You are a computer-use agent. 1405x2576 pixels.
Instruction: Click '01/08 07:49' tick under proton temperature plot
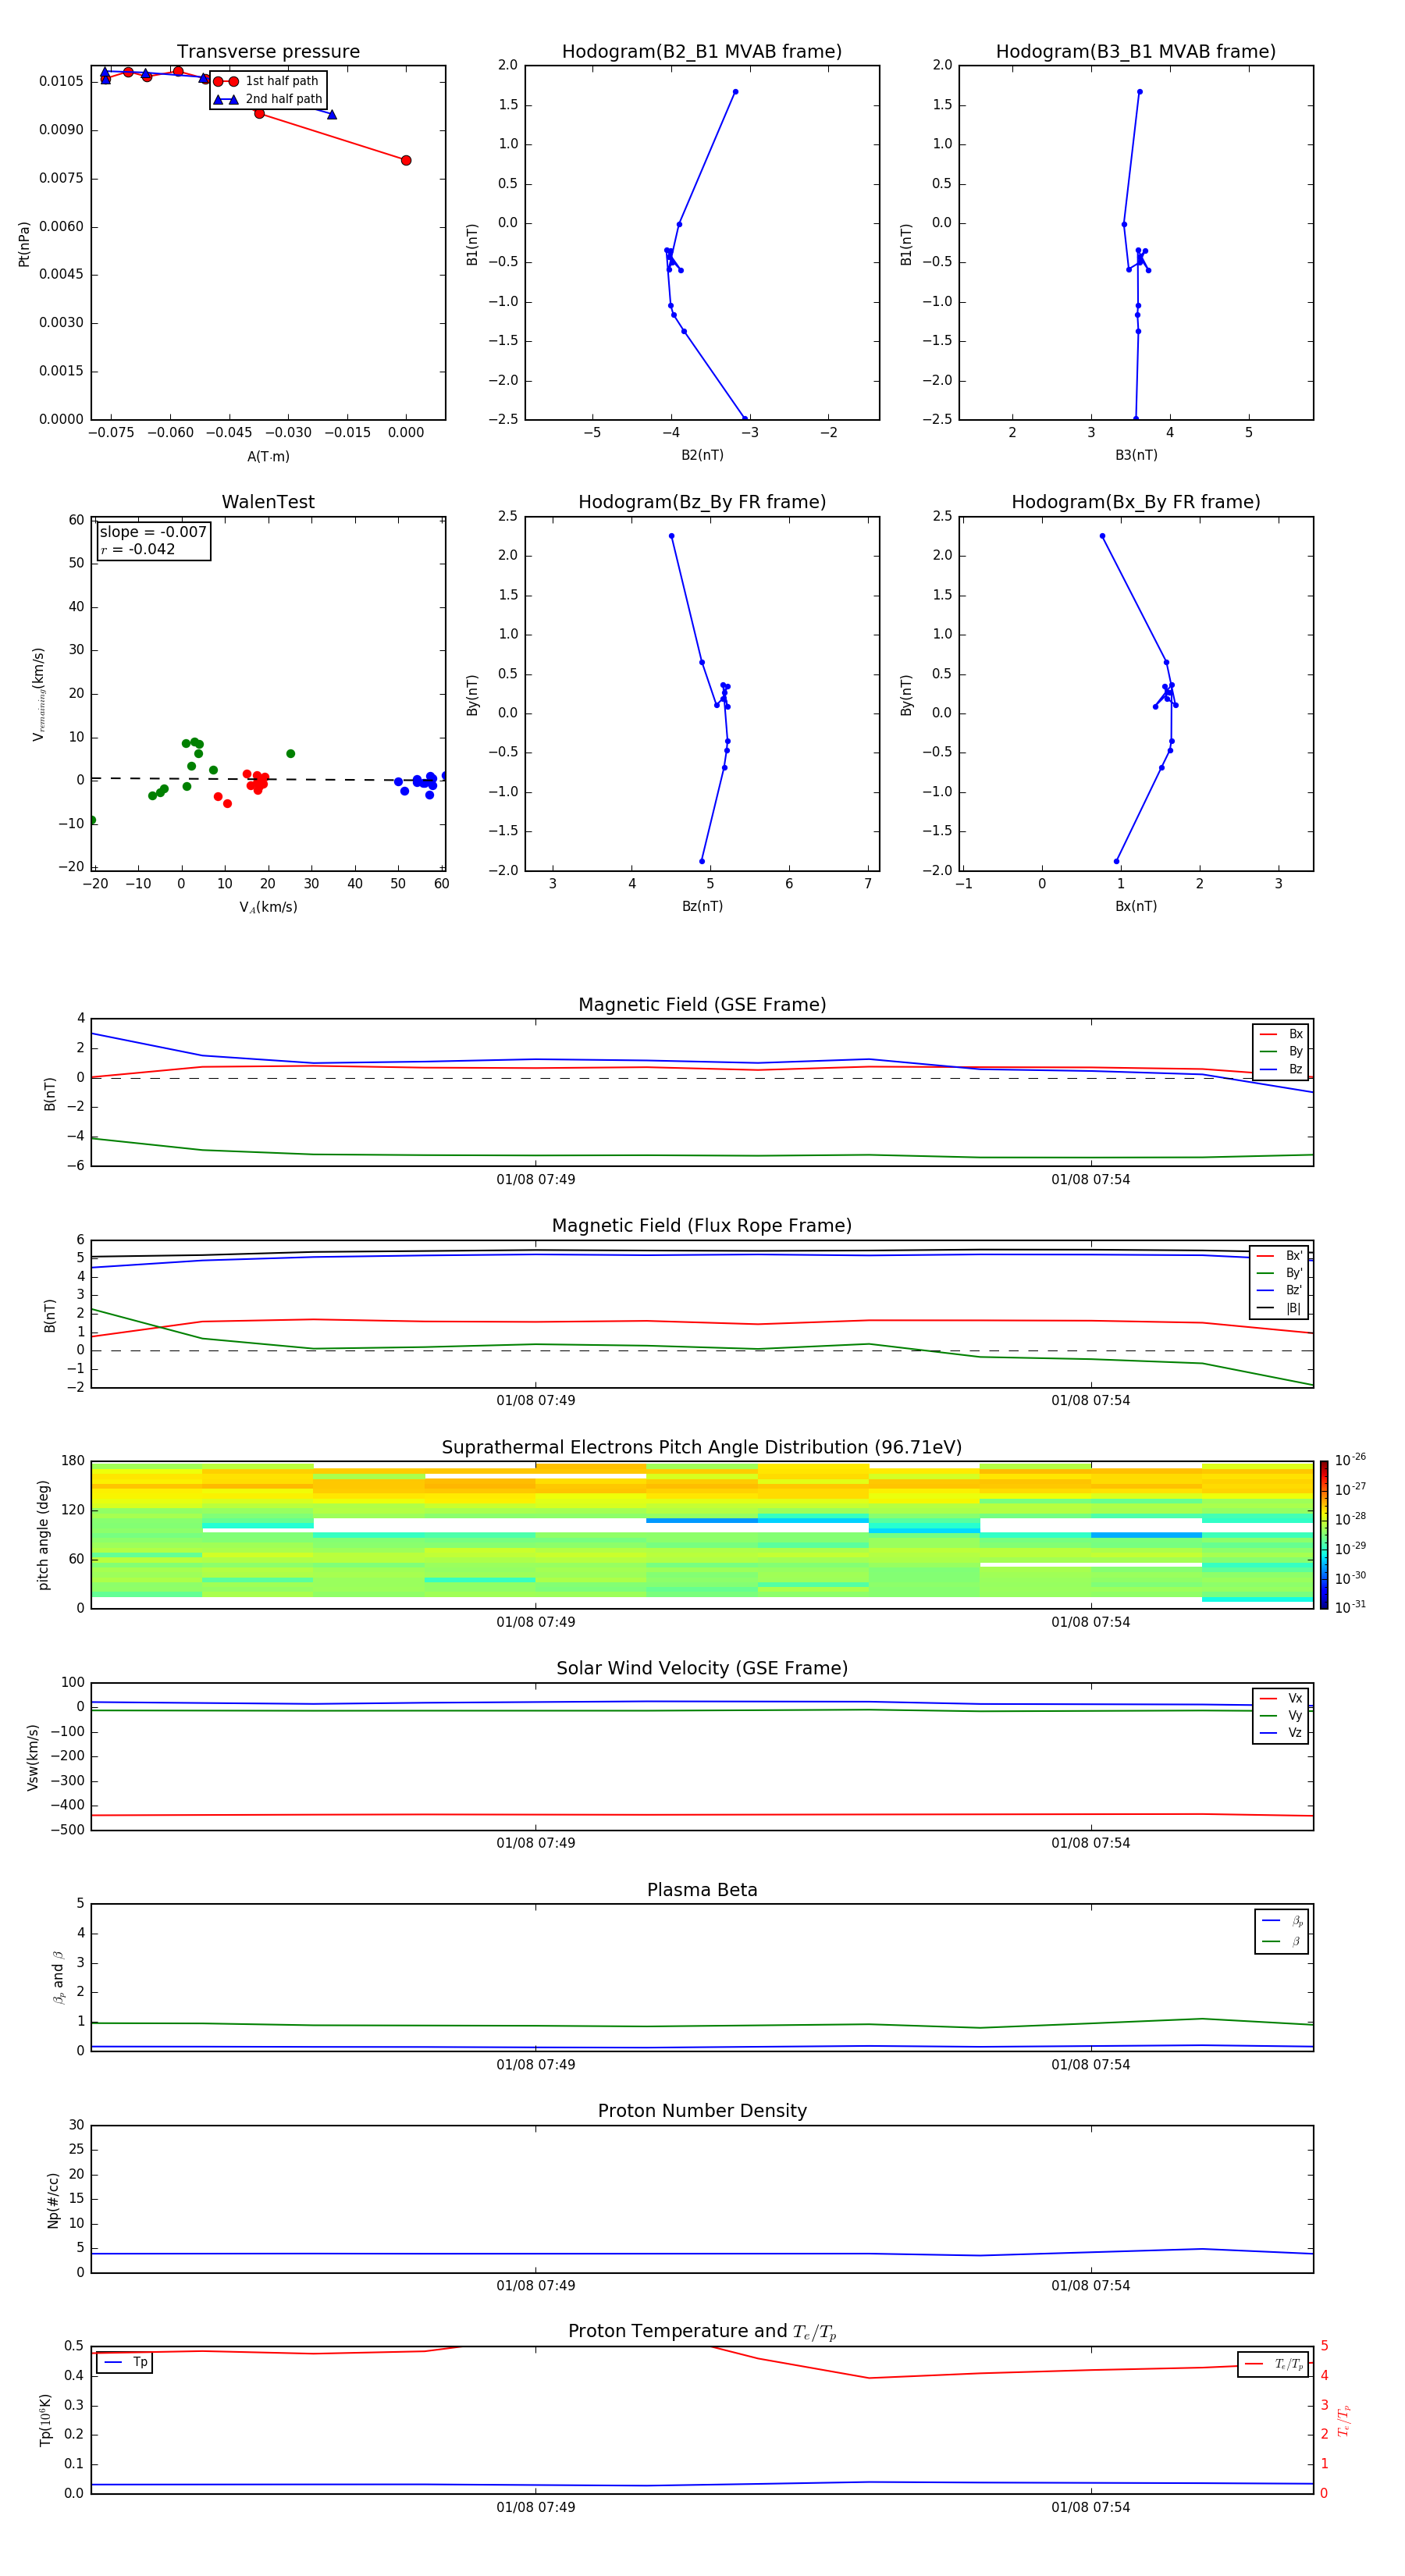tap(535, 2507)
